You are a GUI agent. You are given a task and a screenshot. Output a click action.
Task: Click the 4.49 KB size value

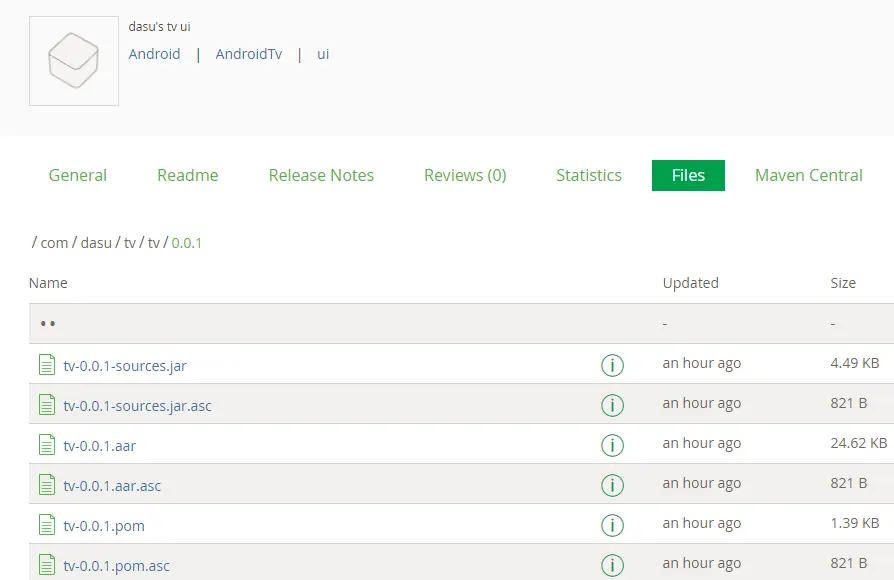pyautogui.click(x=855, y=363)
